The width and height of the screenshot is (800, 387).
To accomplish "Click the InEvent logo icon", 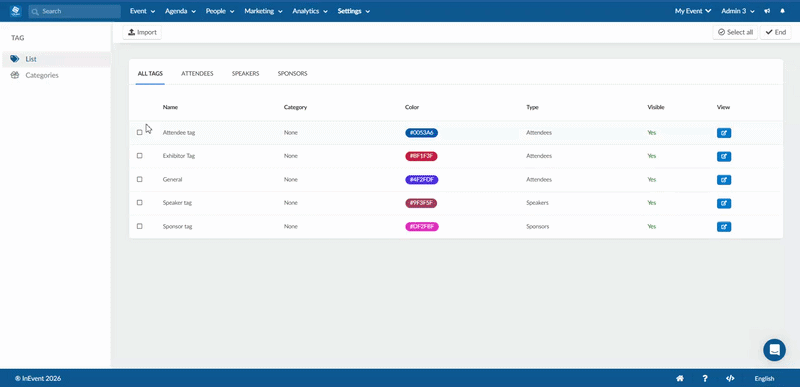I will 16,11.
